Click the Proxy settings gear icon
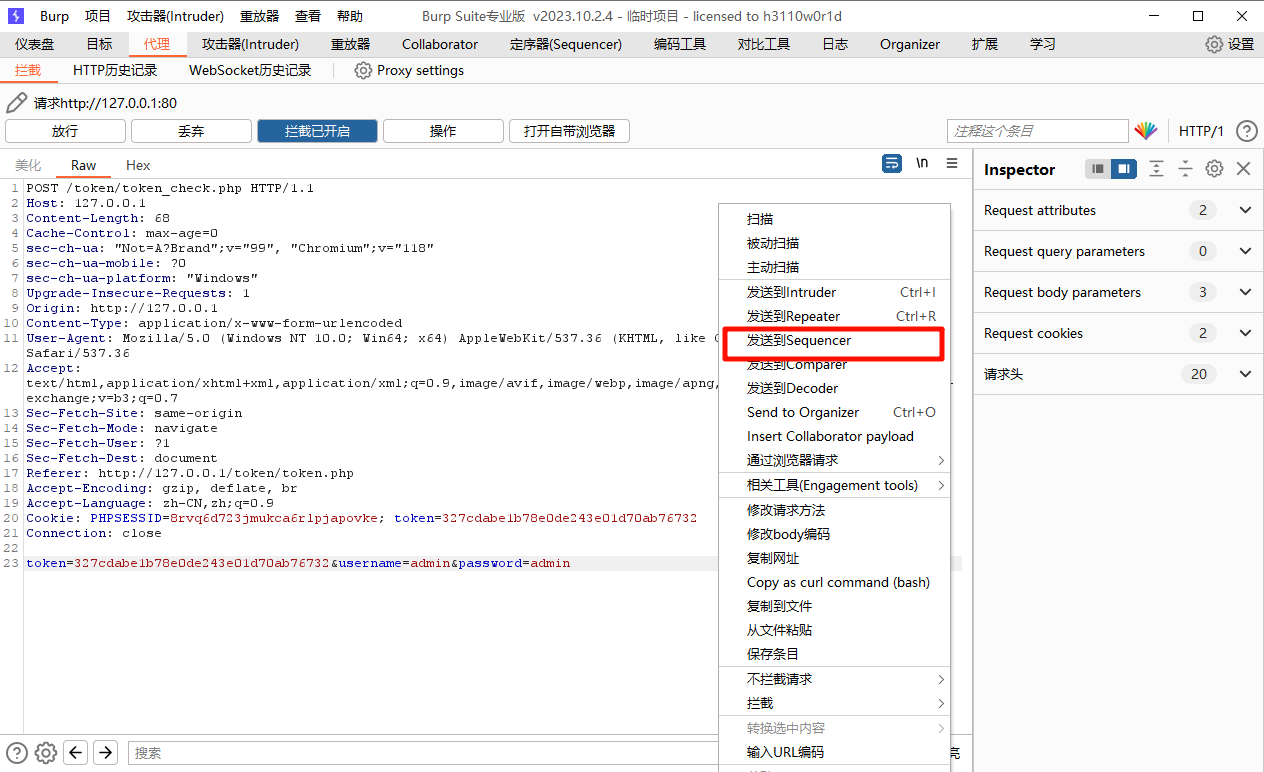The width and height of the screenshot is (1264, 772). click(x=363, y=70)
